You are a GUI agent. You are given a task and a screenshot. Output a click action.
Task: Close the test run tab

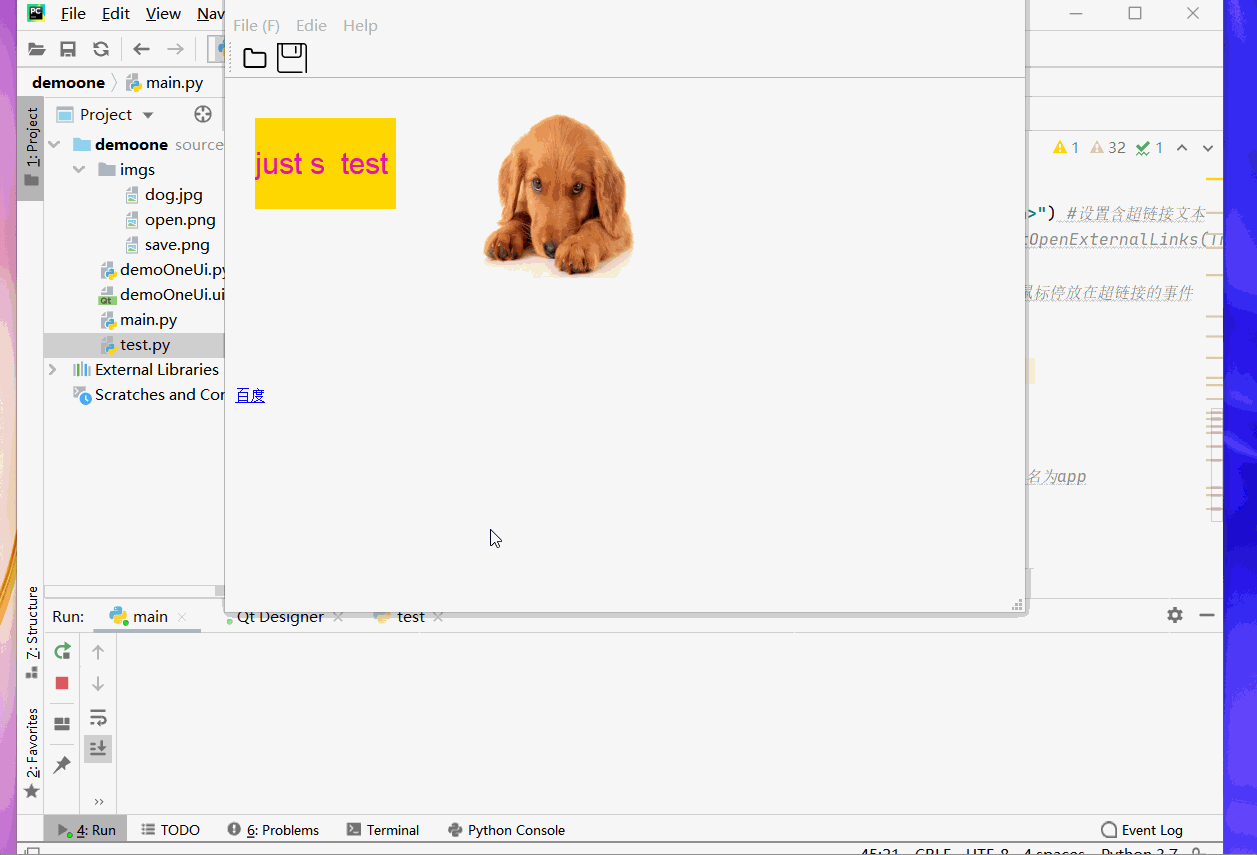tap(438, 617)
